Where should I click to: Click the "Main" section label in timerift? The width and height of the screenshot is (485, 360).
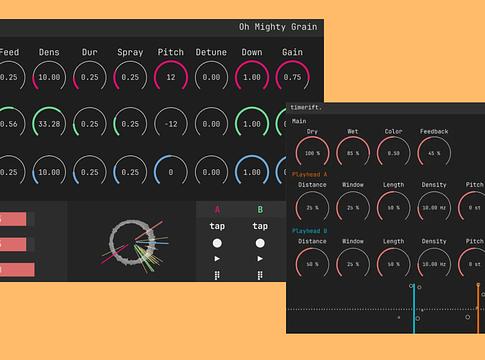click(x=299, y=121)
